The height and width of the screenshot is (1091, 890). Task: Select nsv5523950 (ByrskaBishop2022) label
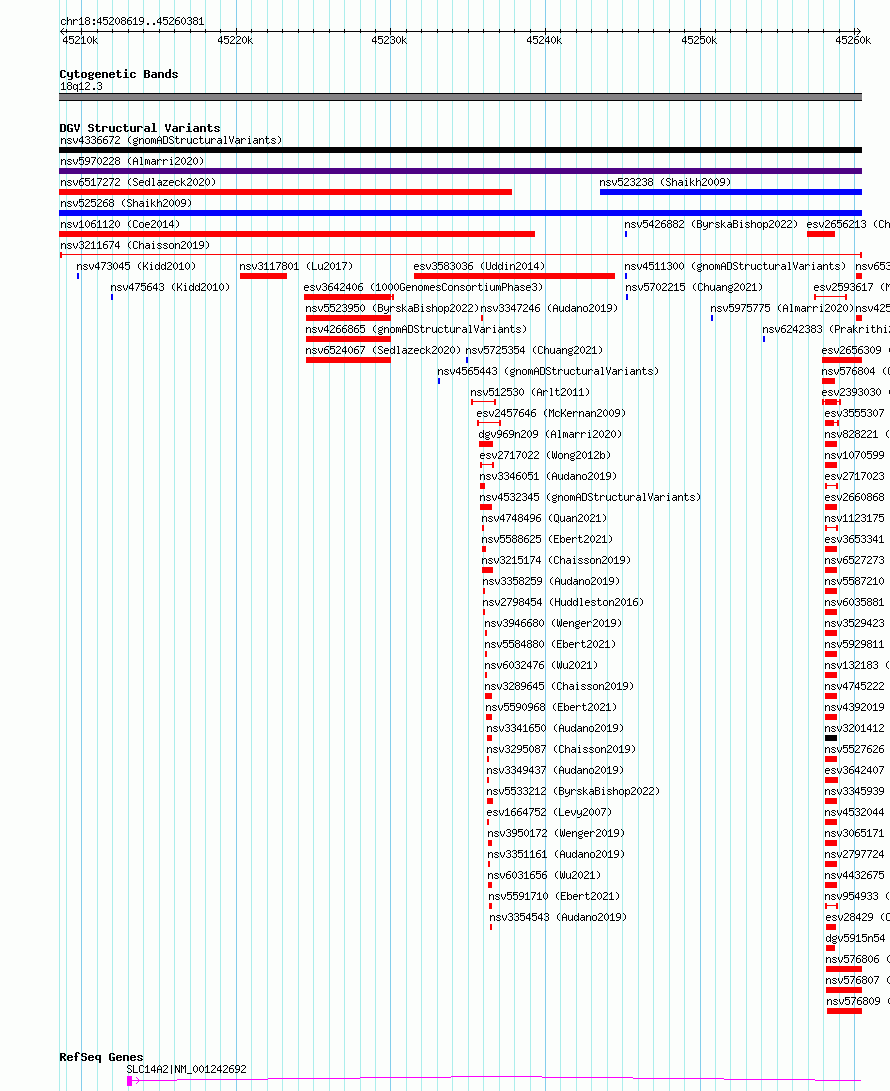392,308
